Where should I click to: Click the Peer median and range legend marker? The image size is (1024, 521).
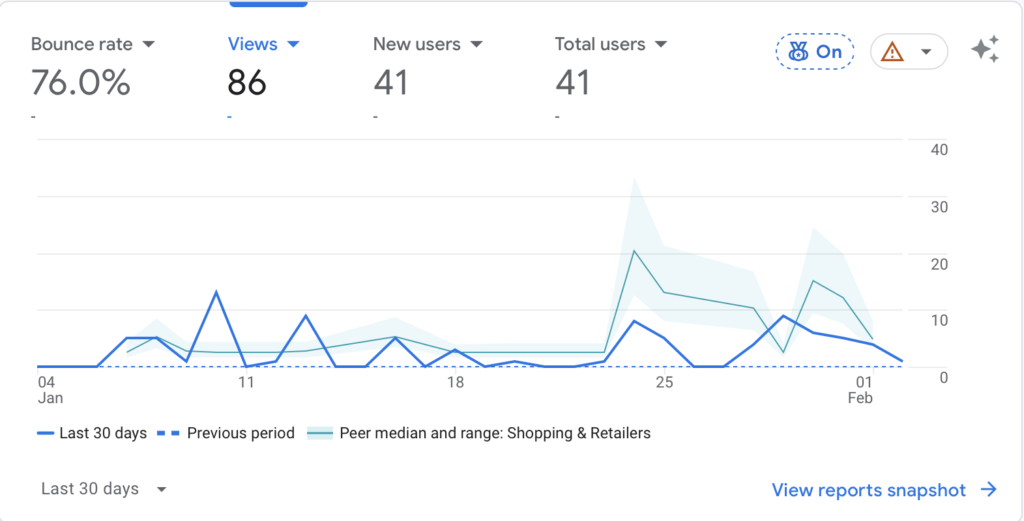pos(319,433)
